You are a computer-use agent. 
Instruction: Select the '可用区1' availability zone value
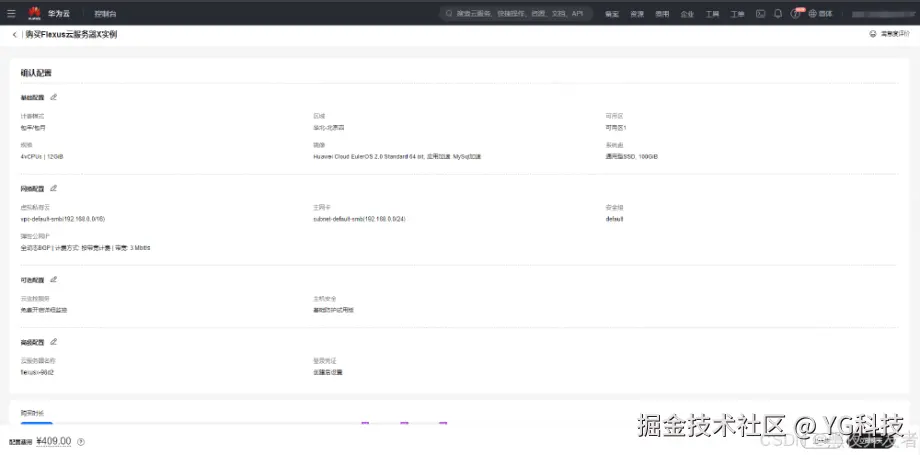tap(616, 127)
